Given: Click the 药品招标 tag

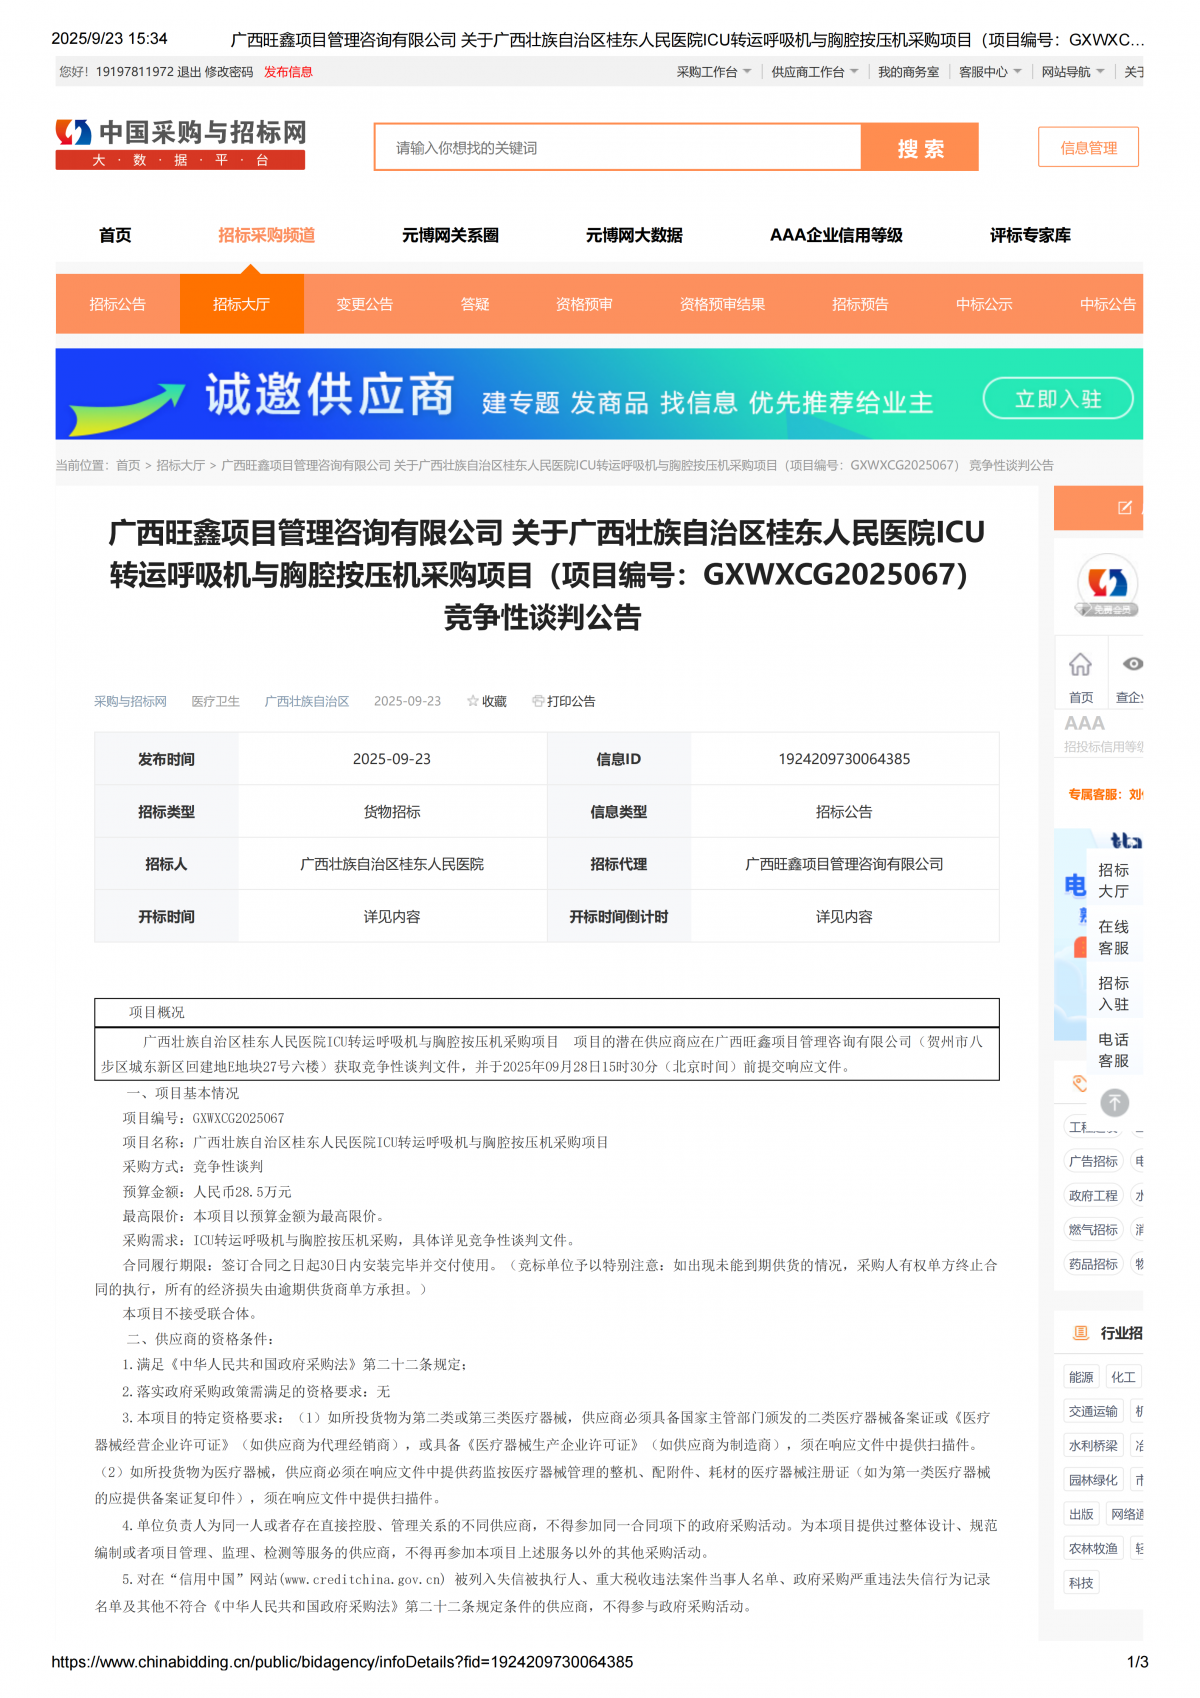Looking at the screenshot, I should [1093, 1264].
